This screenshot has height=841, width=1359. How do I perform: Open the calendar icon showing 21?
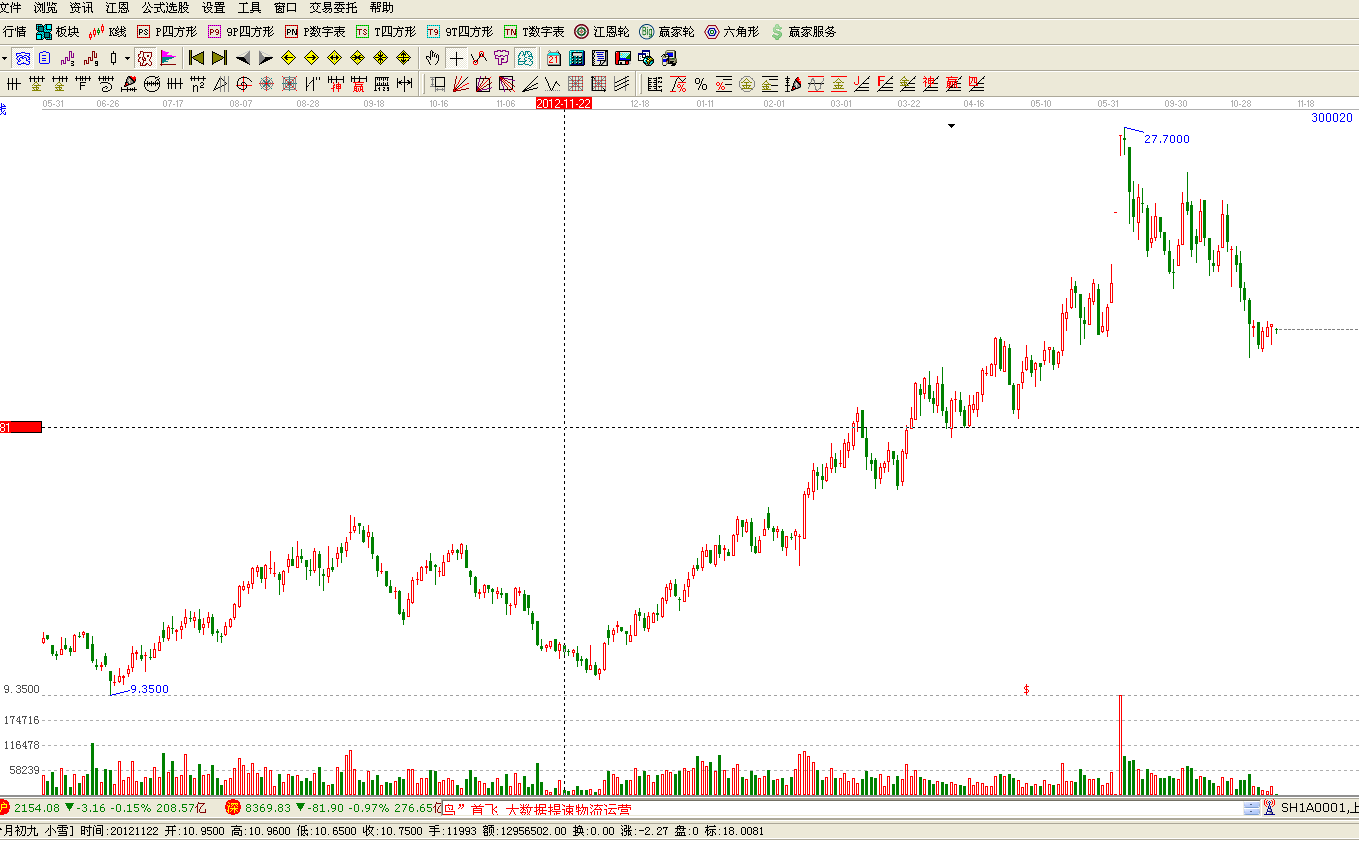click(553, 58)
